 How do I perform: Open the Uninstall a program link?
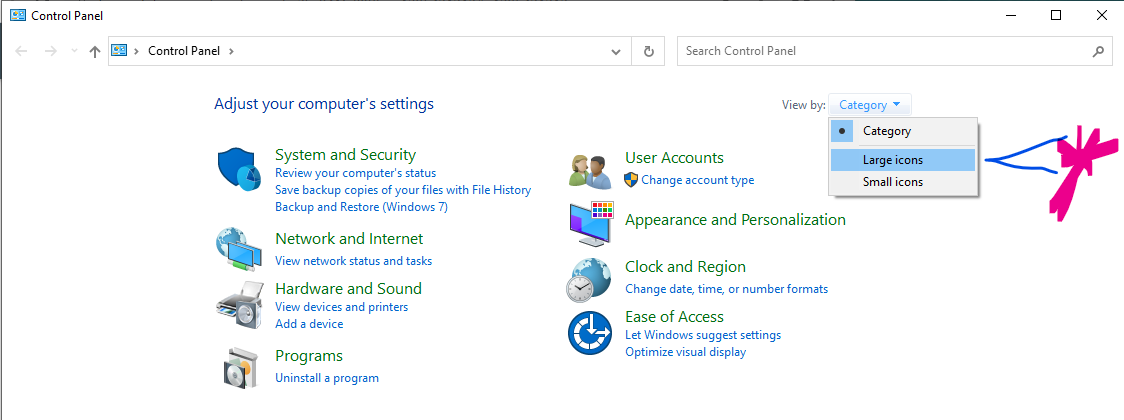[327, 378]
